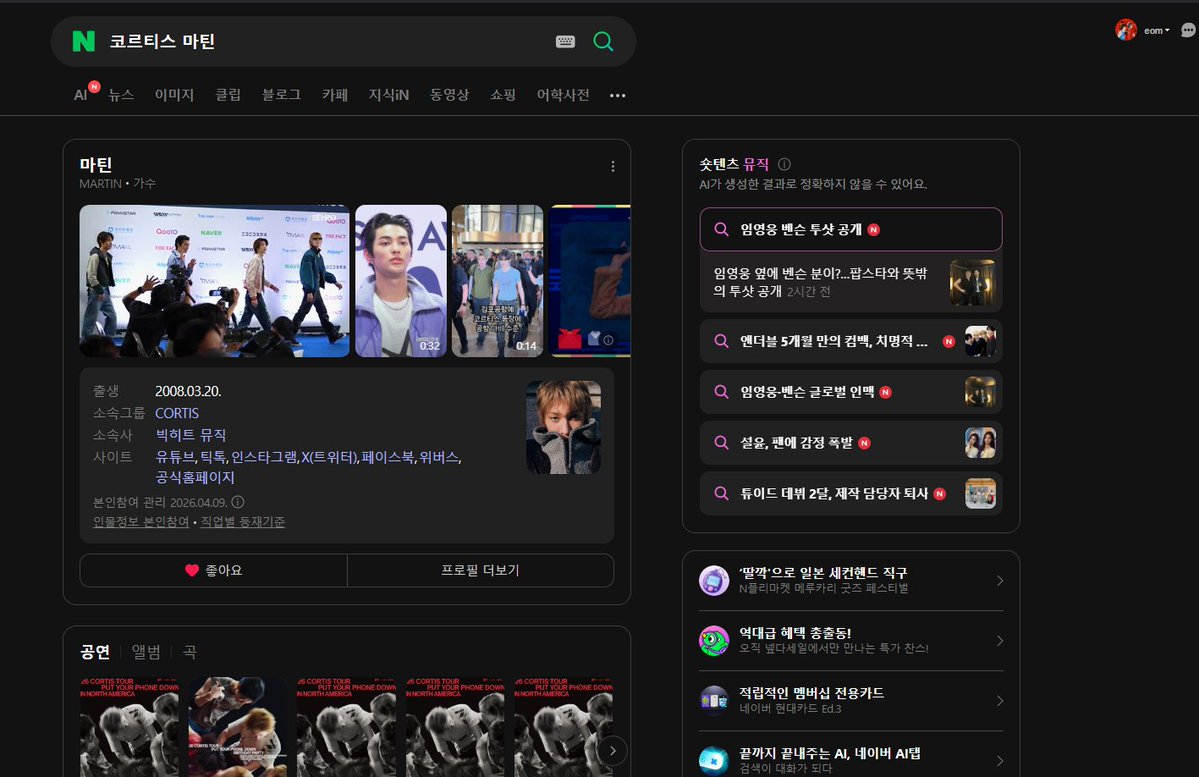The height and width of the screenshot is (777, 1199).
Task: Show next performance posters with arrow
Action: click(612, 751)
